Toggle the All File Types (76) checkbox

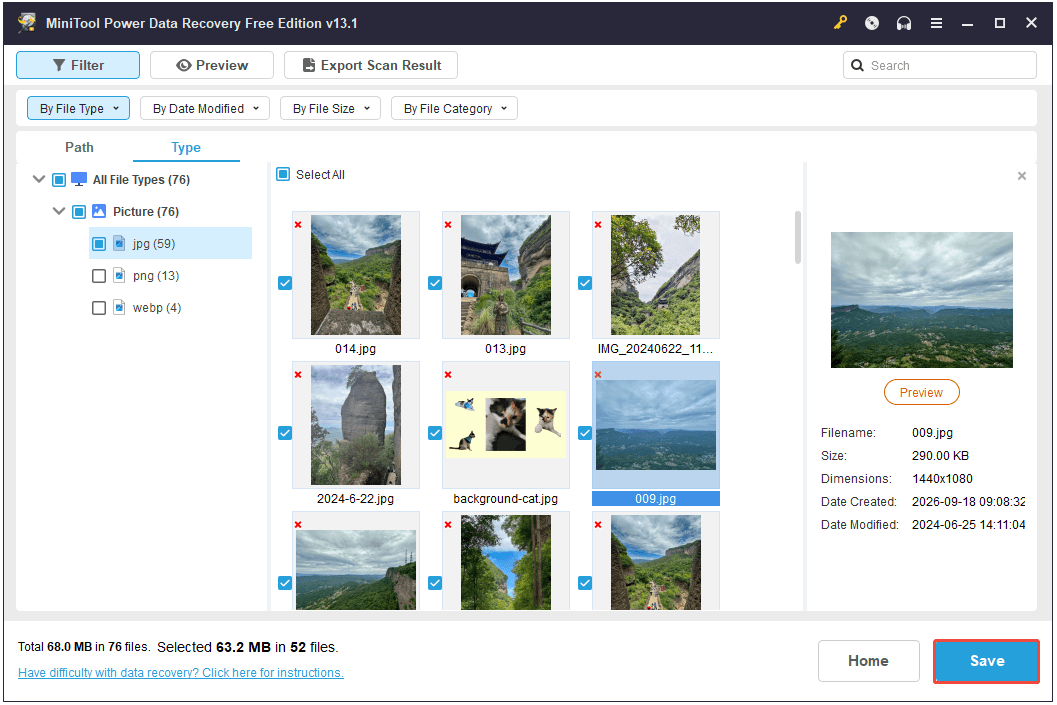click(59, 180)
